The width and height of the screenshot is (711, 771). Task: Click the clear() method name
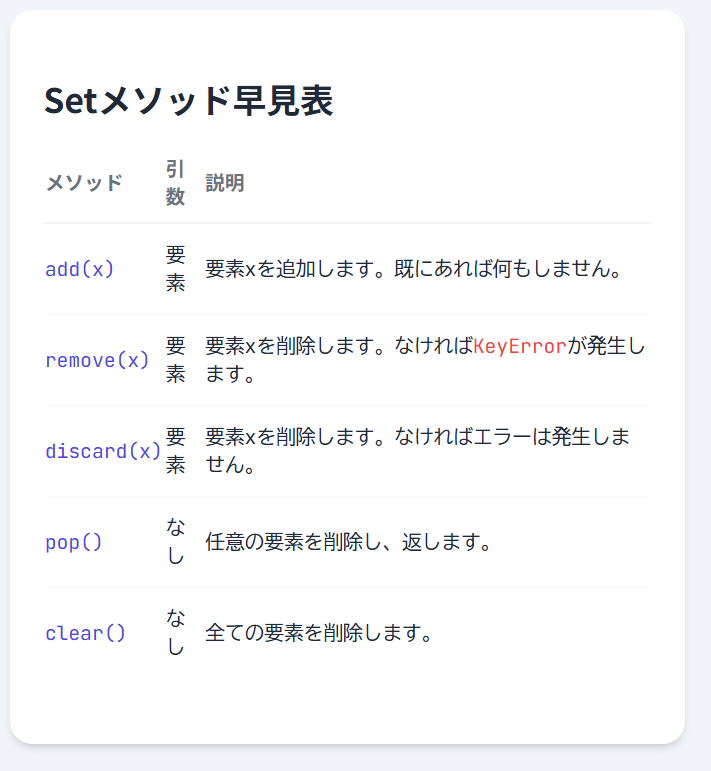(x=86, y=633)
